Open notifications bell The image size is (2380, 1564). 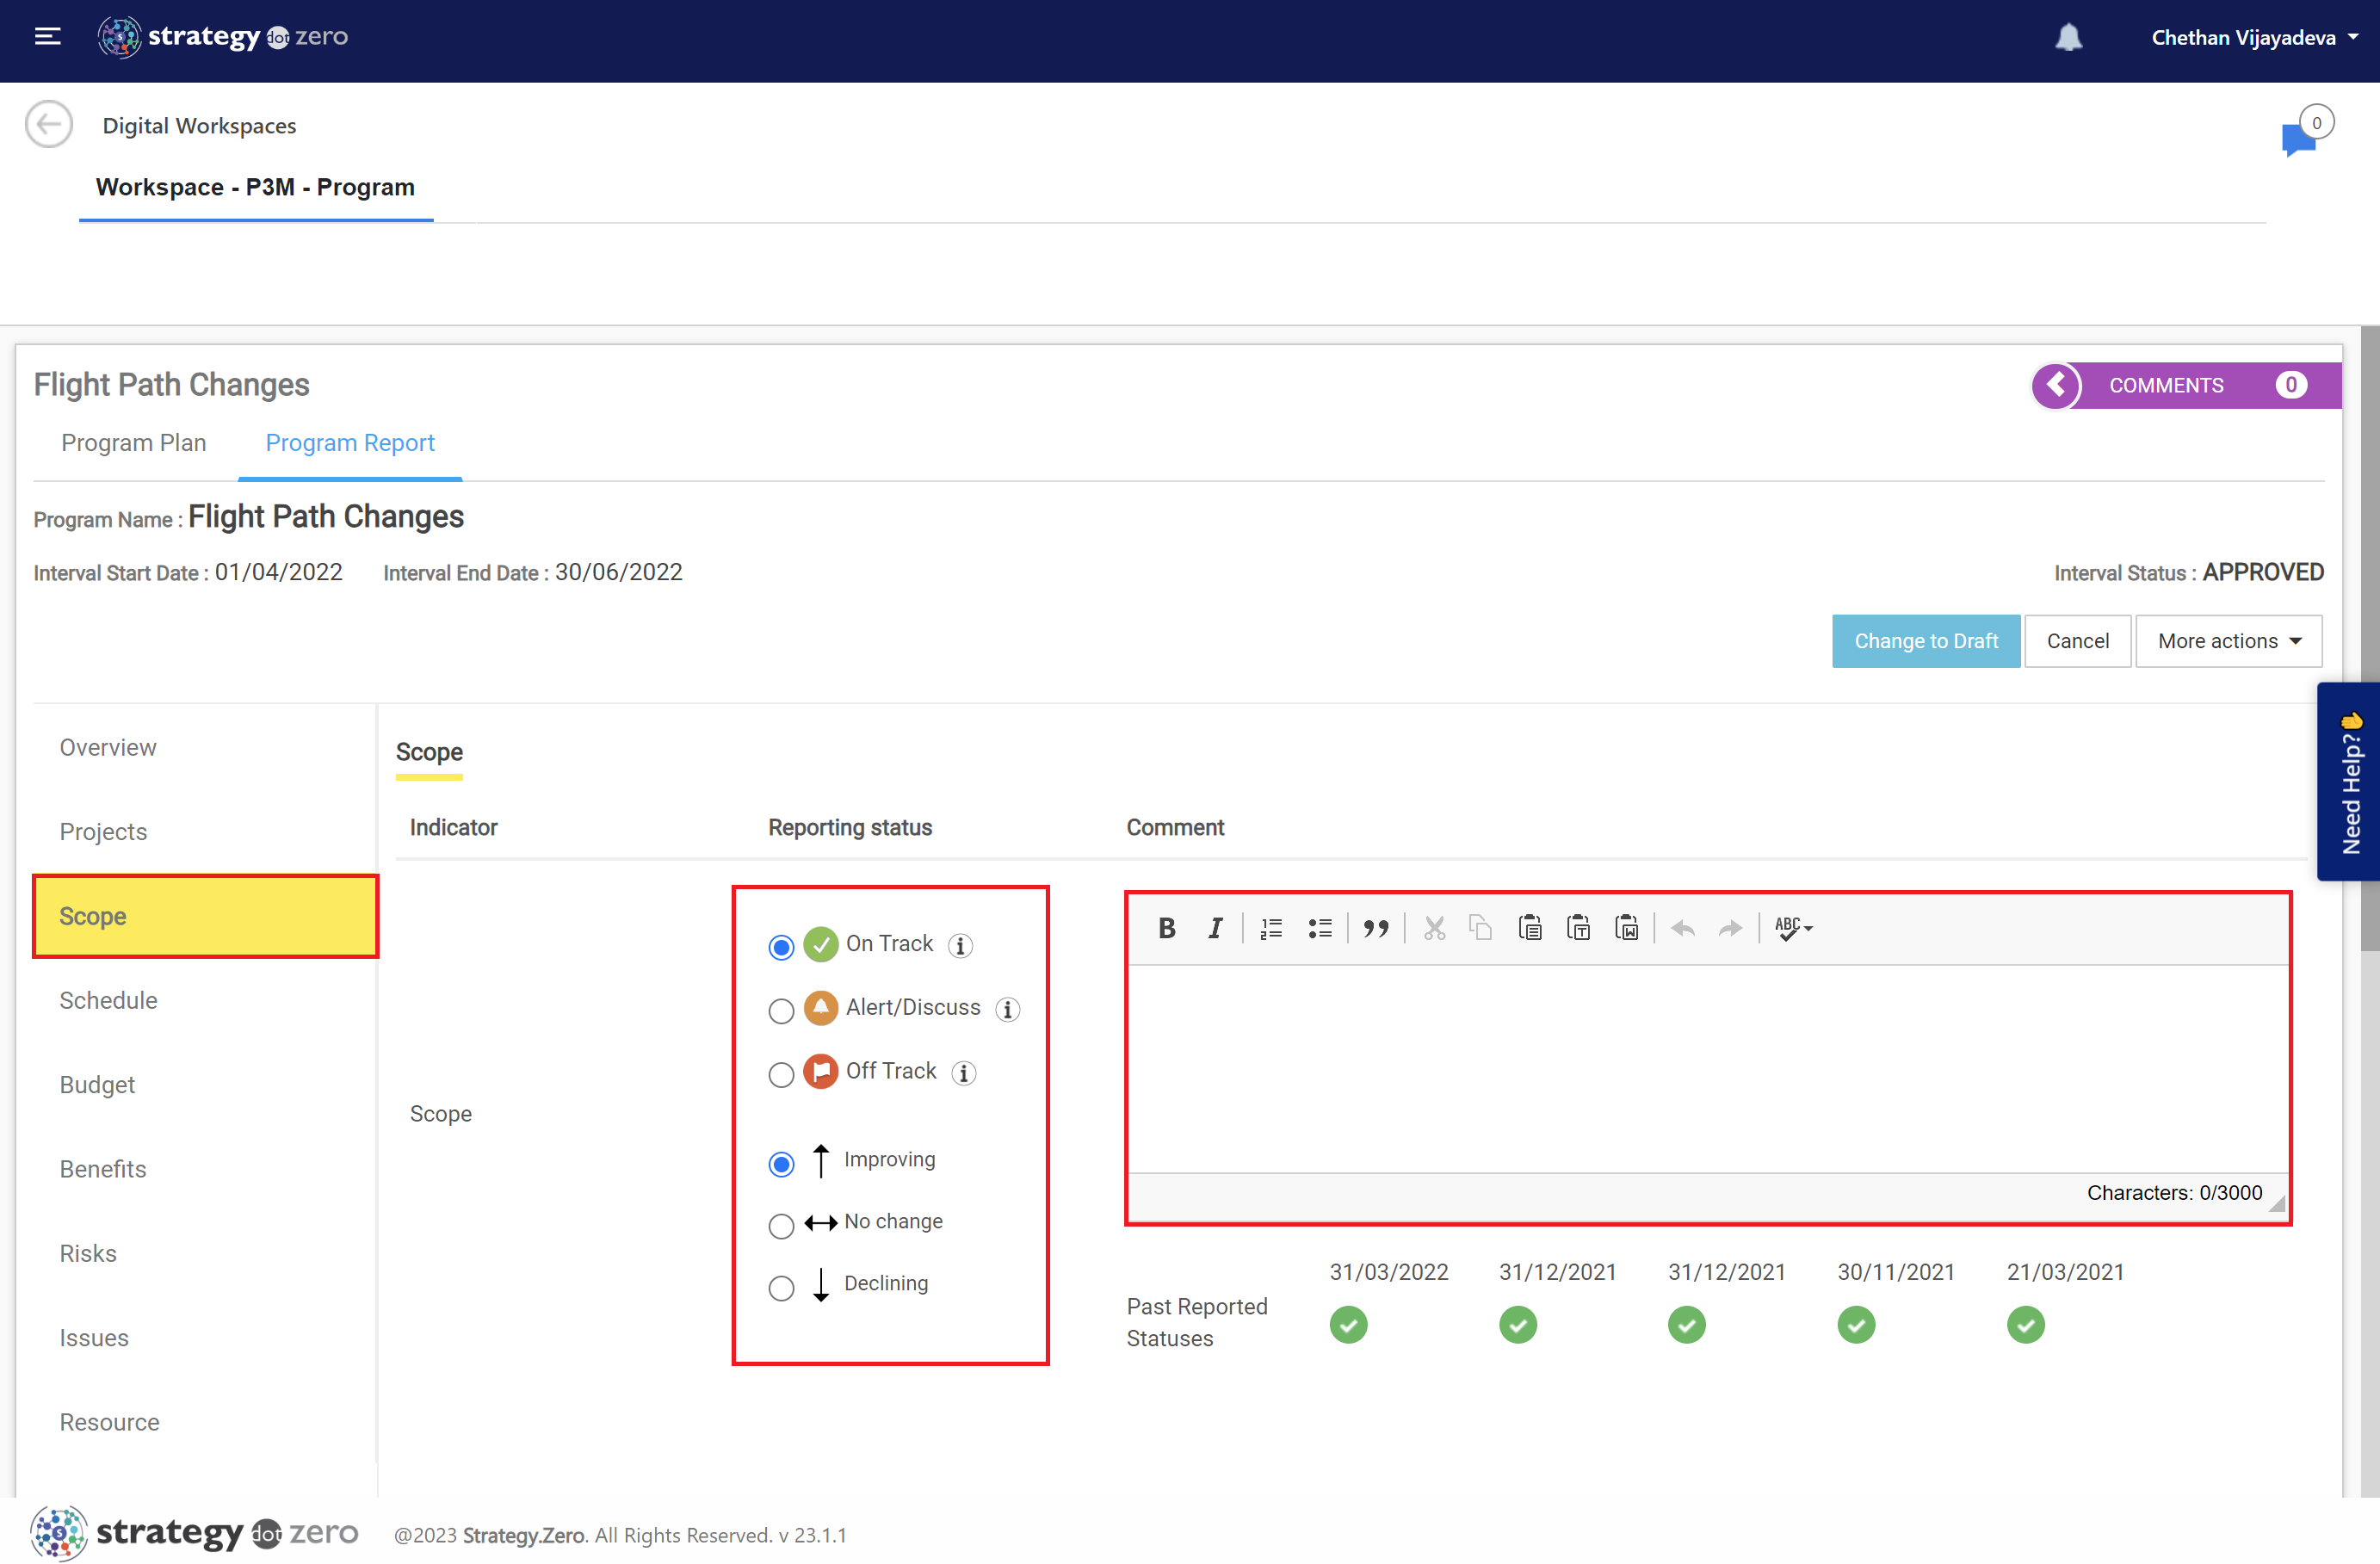click(2068, 38)
